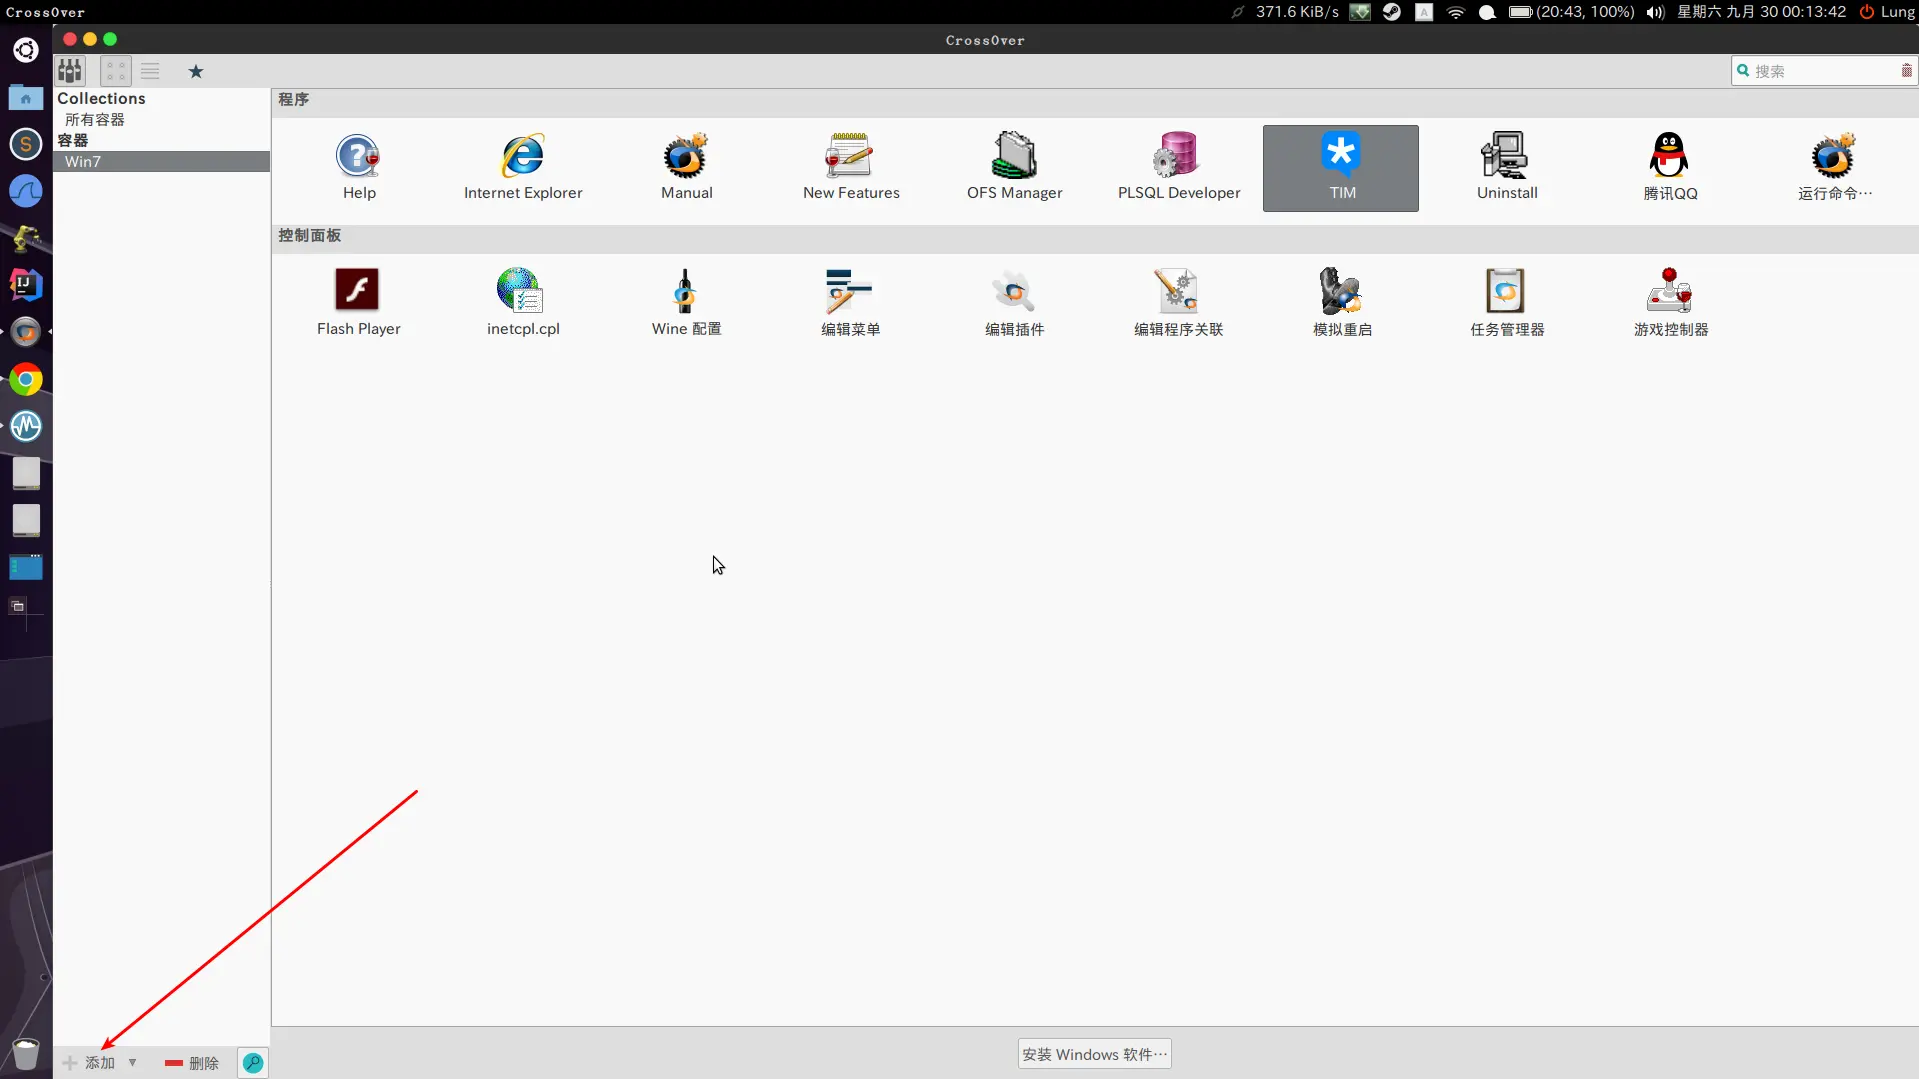1919x1079 pixels.
Task: Launch Google Chrome from launcher
Action: pyautogui.click(x=26, y=380)
